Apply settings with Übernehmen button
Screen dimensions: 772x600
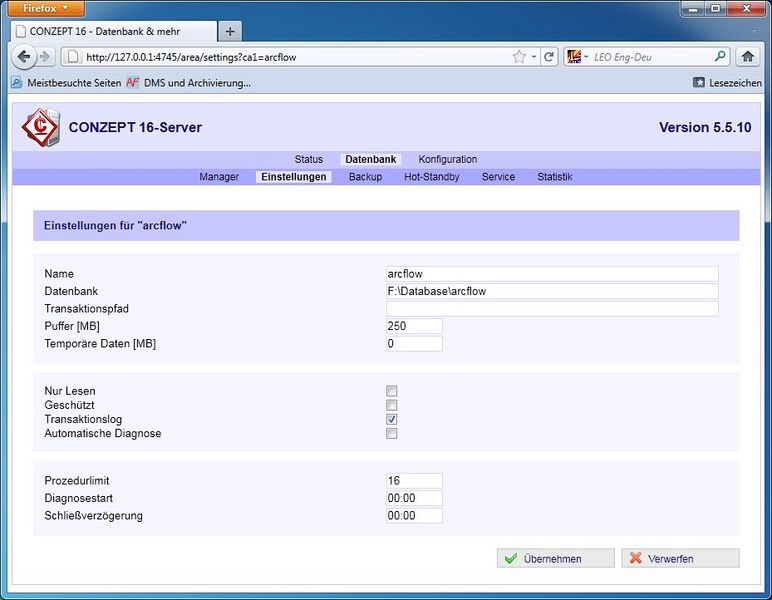555,559
